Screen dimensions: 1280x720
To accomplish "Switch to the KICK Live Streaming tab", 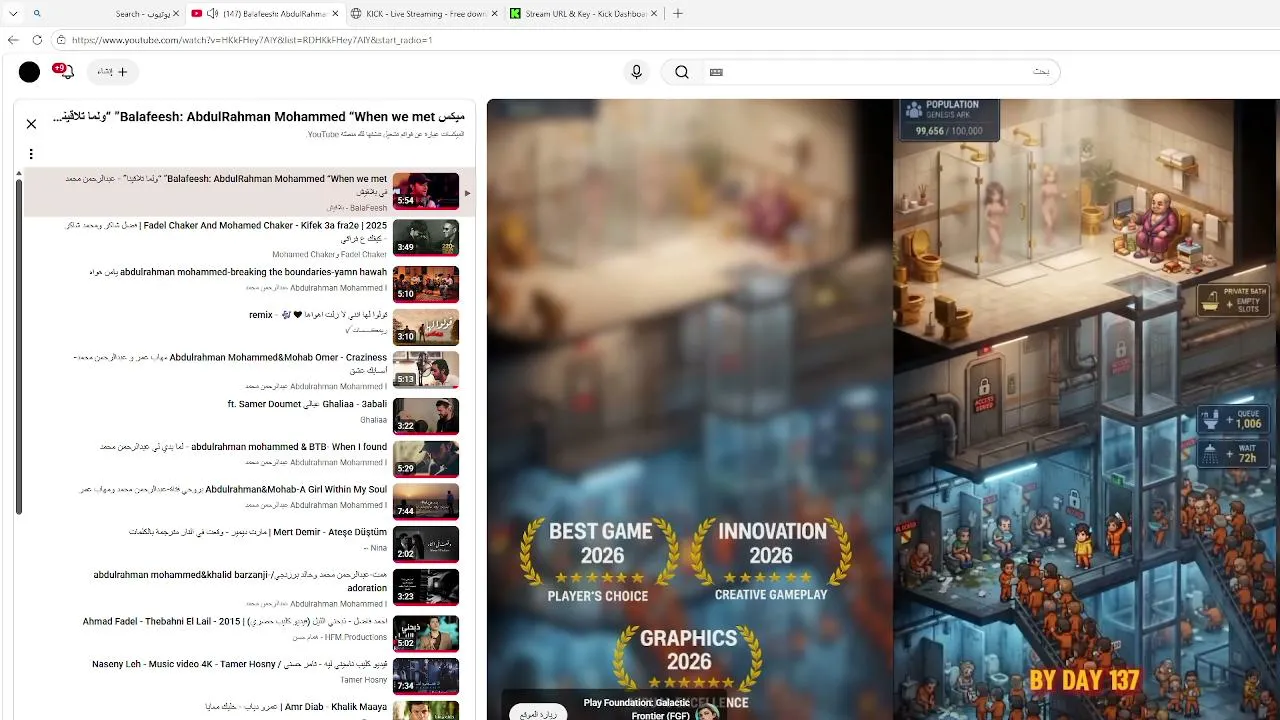I will 423,14.
